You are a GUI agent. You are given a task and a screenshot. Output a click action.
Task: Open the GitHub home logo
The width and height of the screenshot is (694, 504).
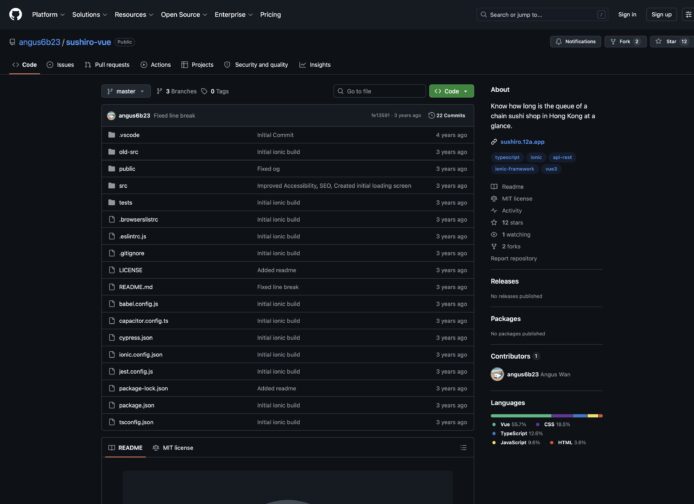(x=15, y=15)
